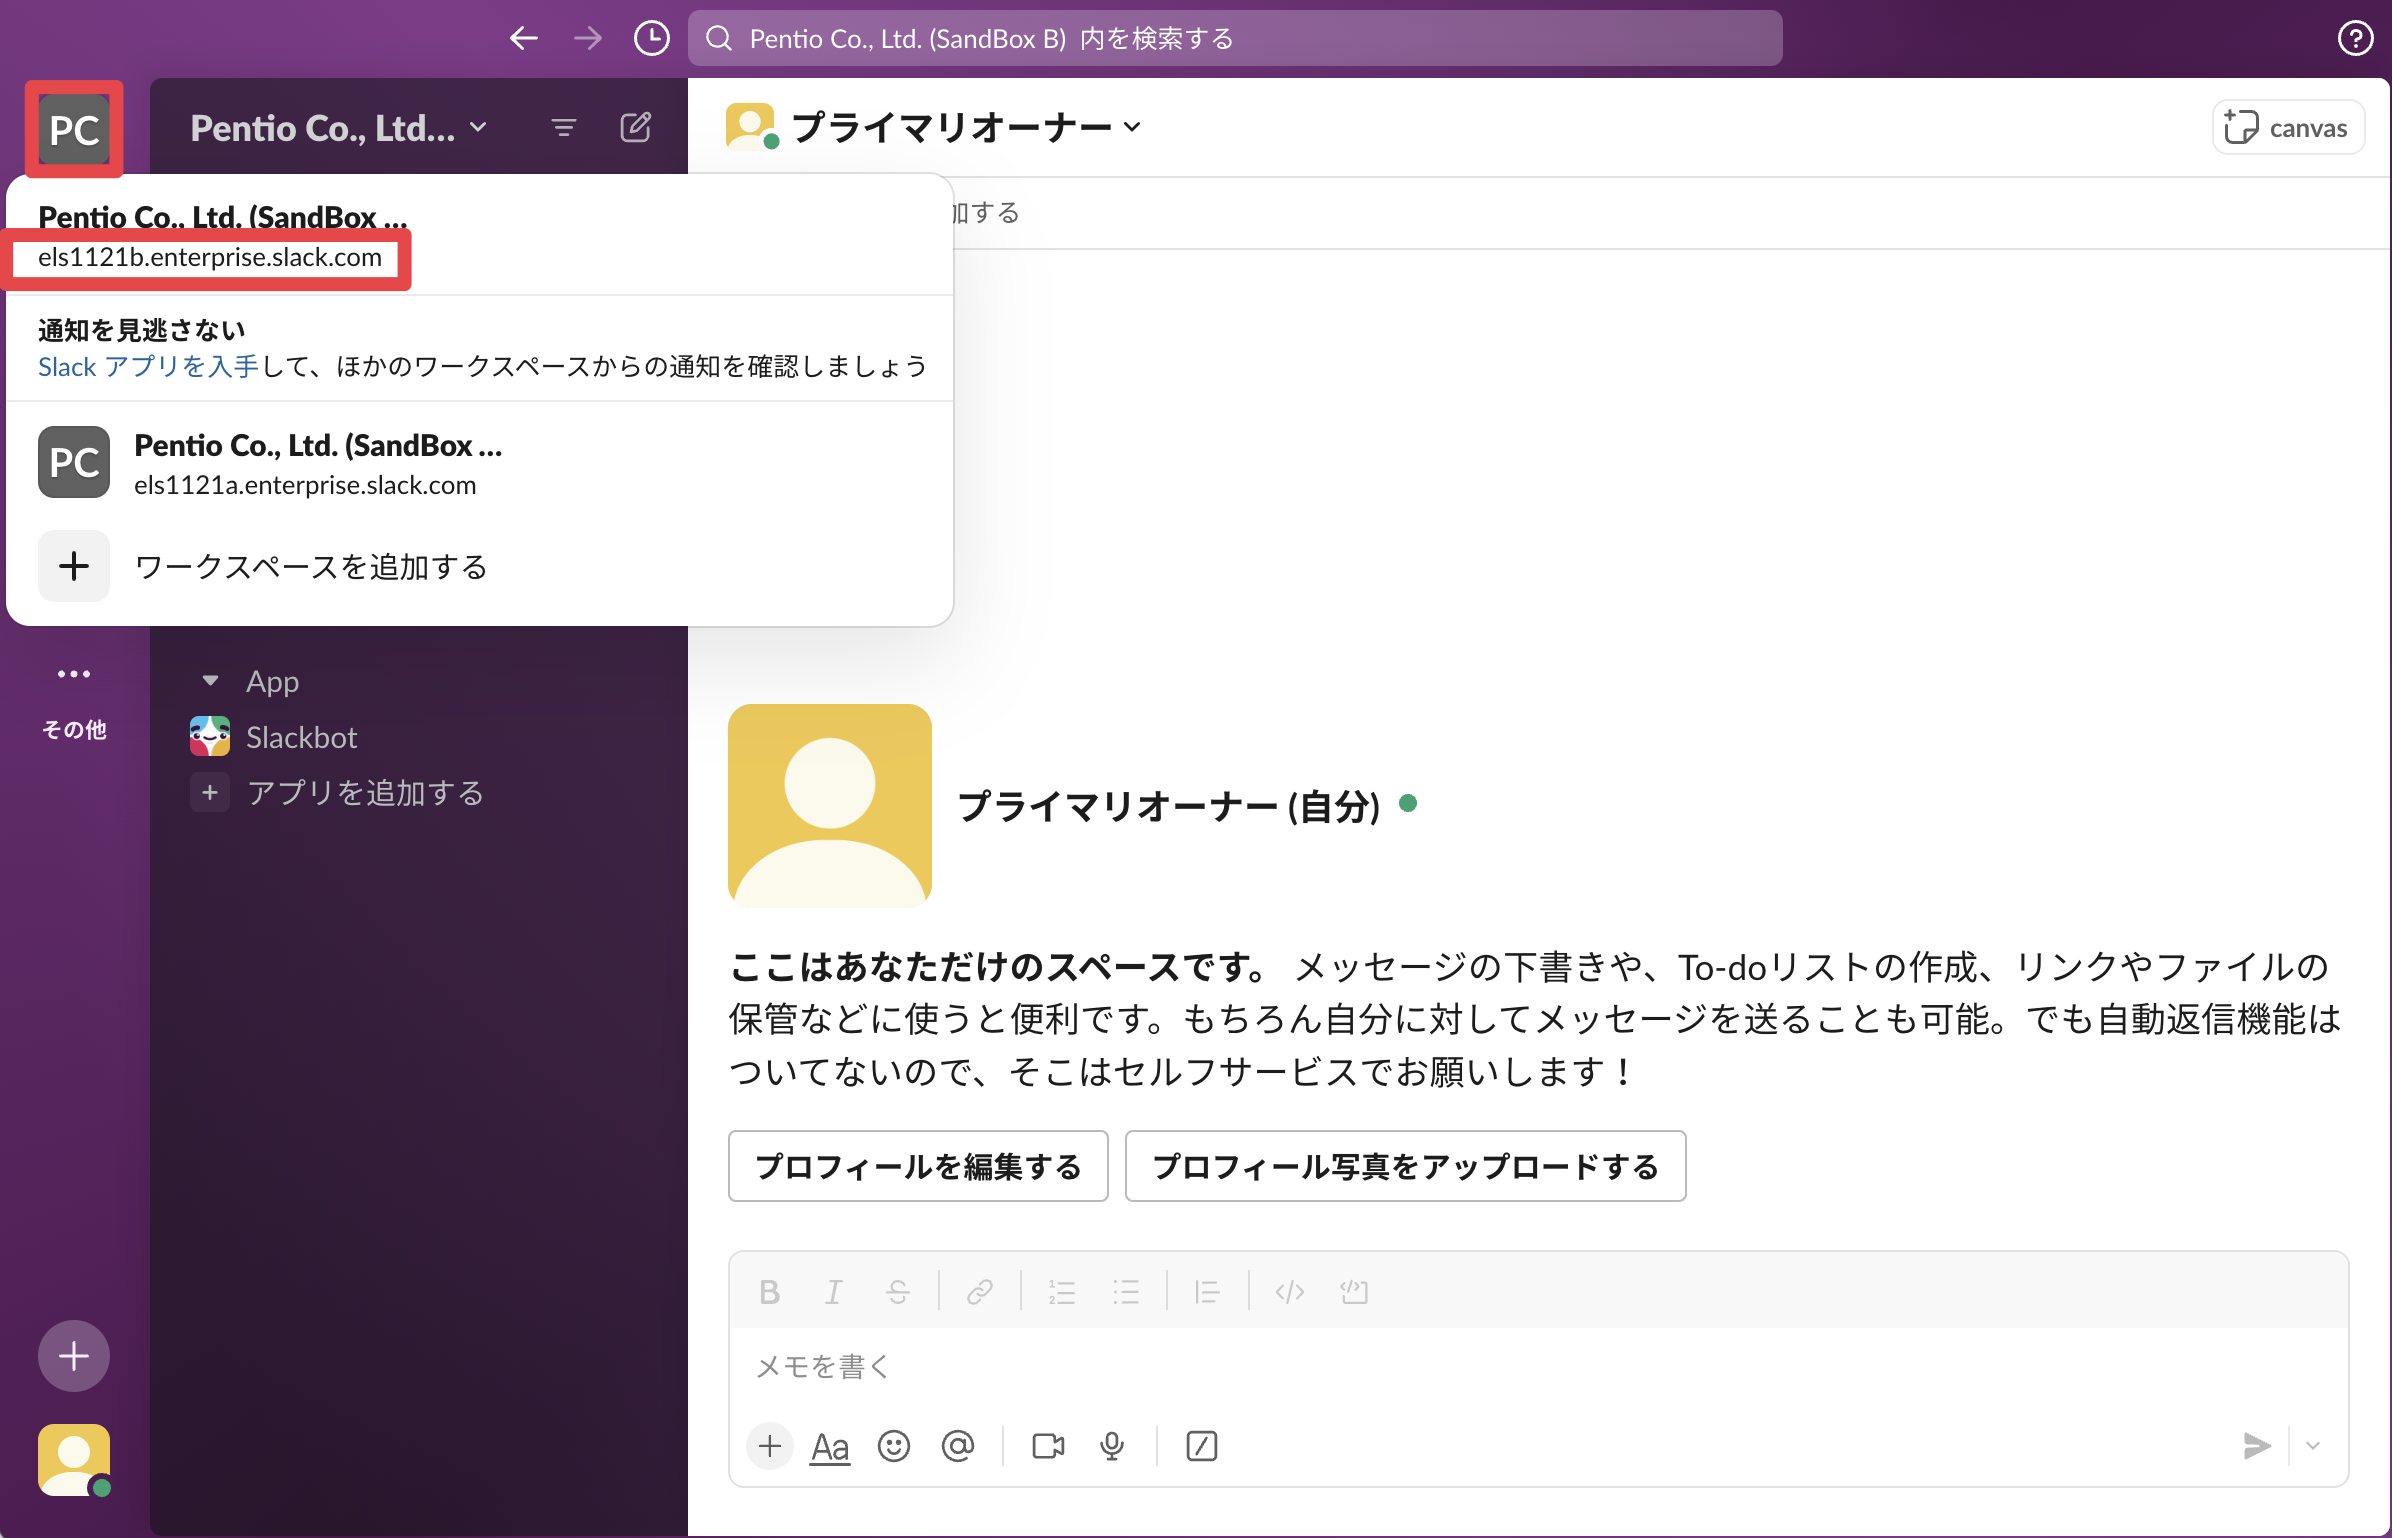Record a video clip
Screen dimensions: 2392x1538
pyautogui.click(x=1048, y=1445)
